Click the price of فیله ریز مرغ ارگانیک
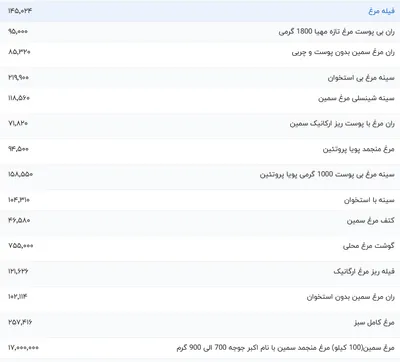 pos(18,271)
